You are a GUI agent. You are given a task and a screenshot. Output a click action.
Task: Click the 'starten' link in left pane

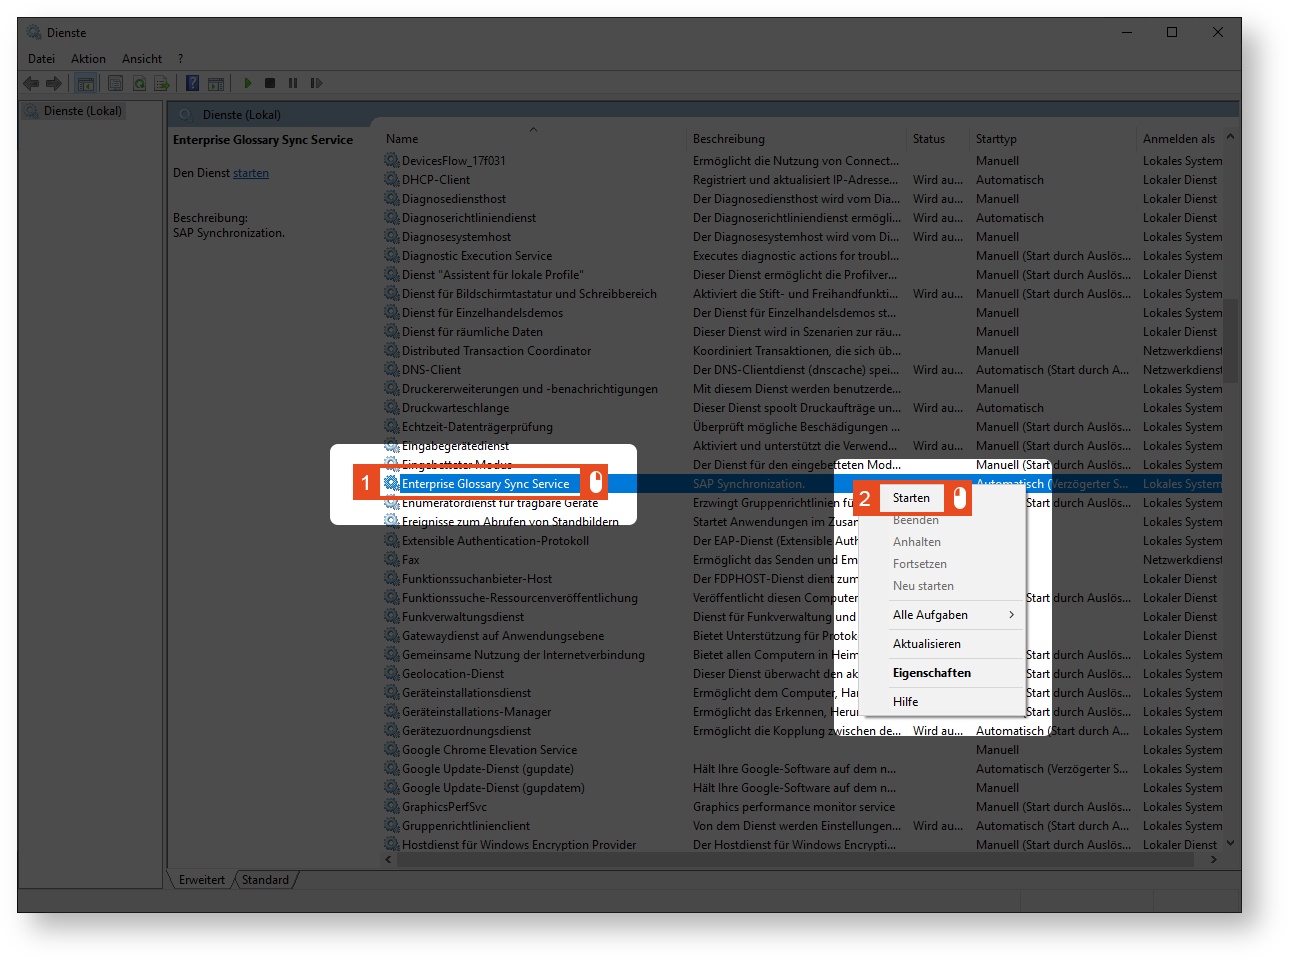[x=250, y=173]
